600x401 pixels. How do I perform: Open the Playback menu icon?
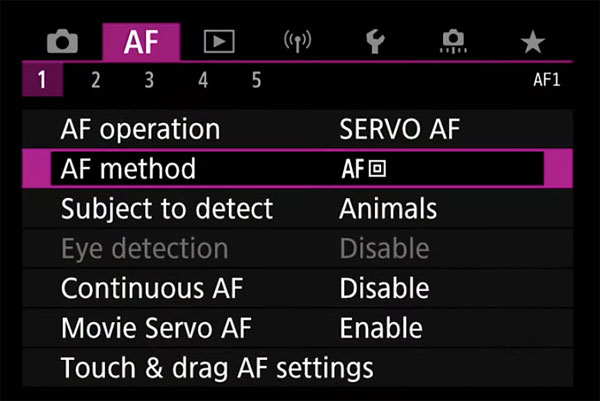219,41
